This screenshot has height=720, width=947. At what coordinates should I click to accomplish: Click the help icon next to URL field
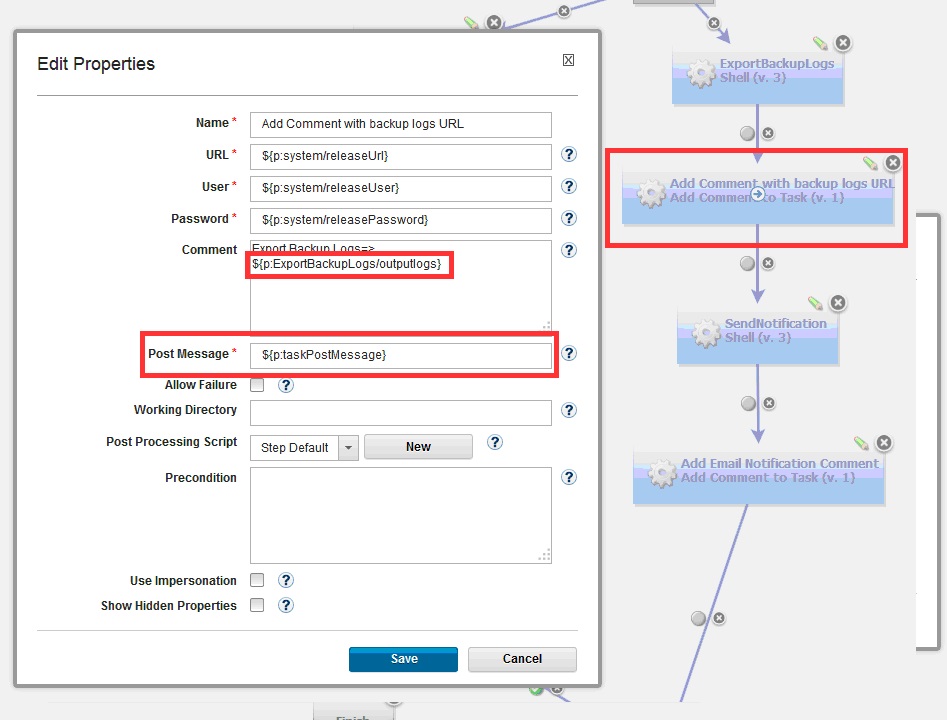click(569, 155)
